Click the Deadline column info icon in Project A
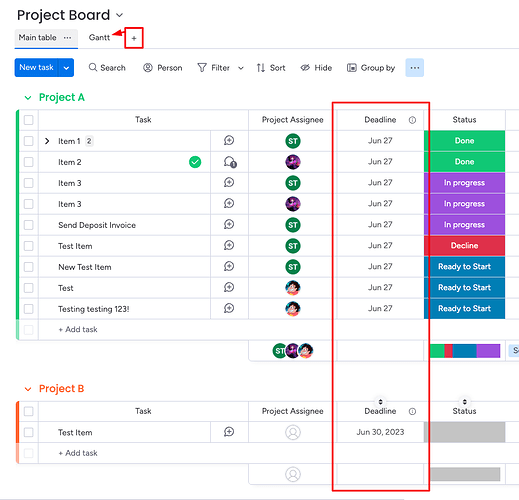Viewport: 519px width, 500px height. pos(412,120)
